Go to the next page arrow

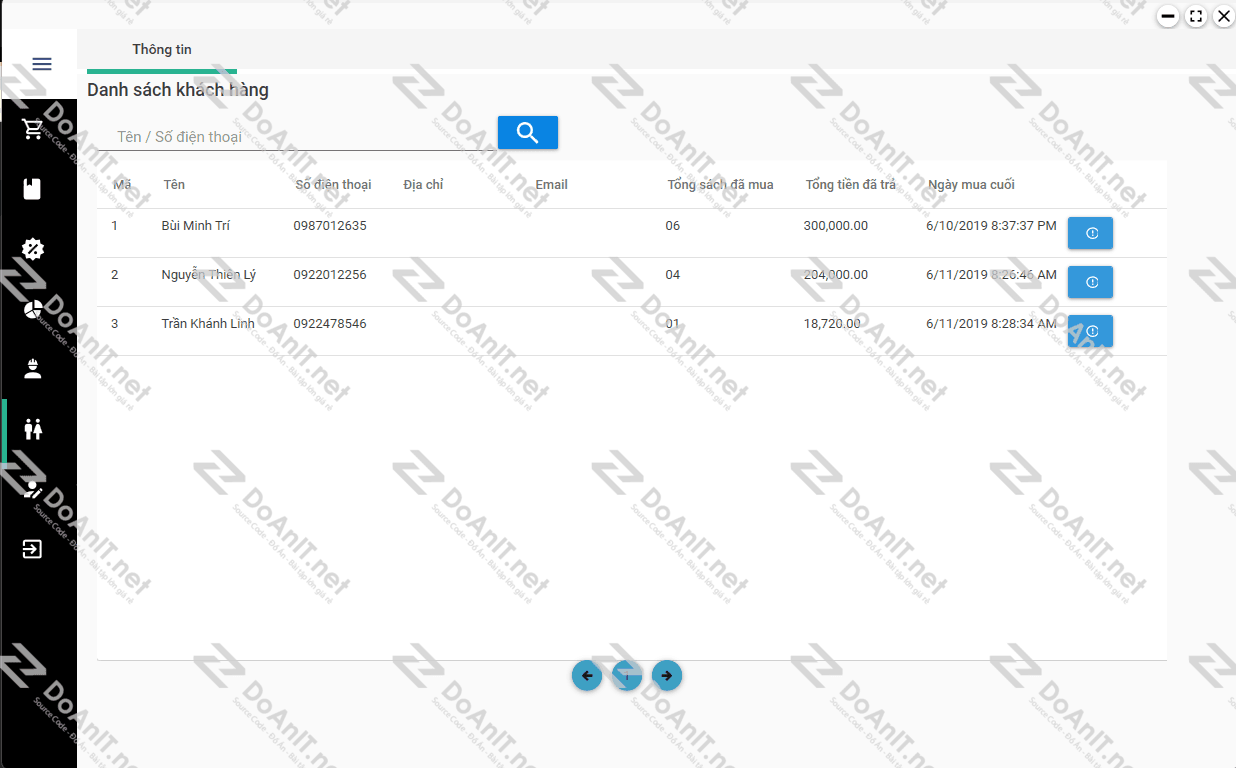pyautogui.click(x=667, y=676)
